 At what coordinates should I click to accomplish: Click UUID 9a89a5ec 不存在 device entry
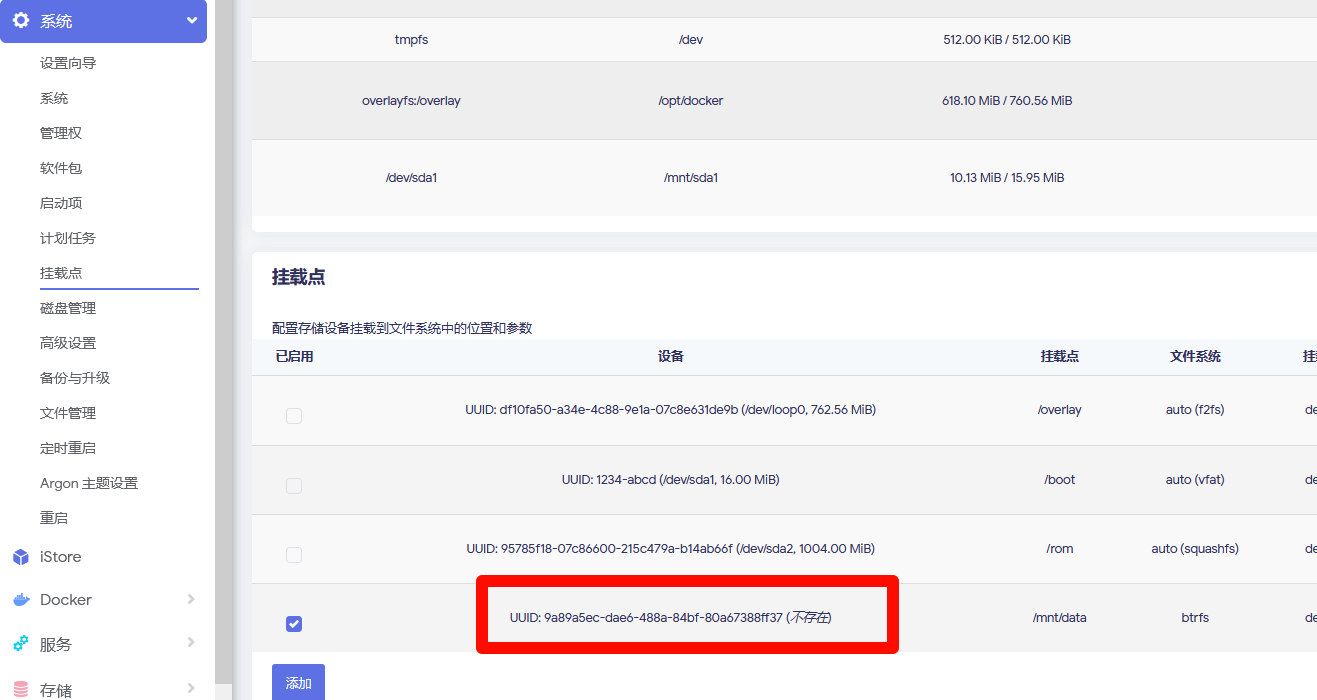(x=671, y=618)
